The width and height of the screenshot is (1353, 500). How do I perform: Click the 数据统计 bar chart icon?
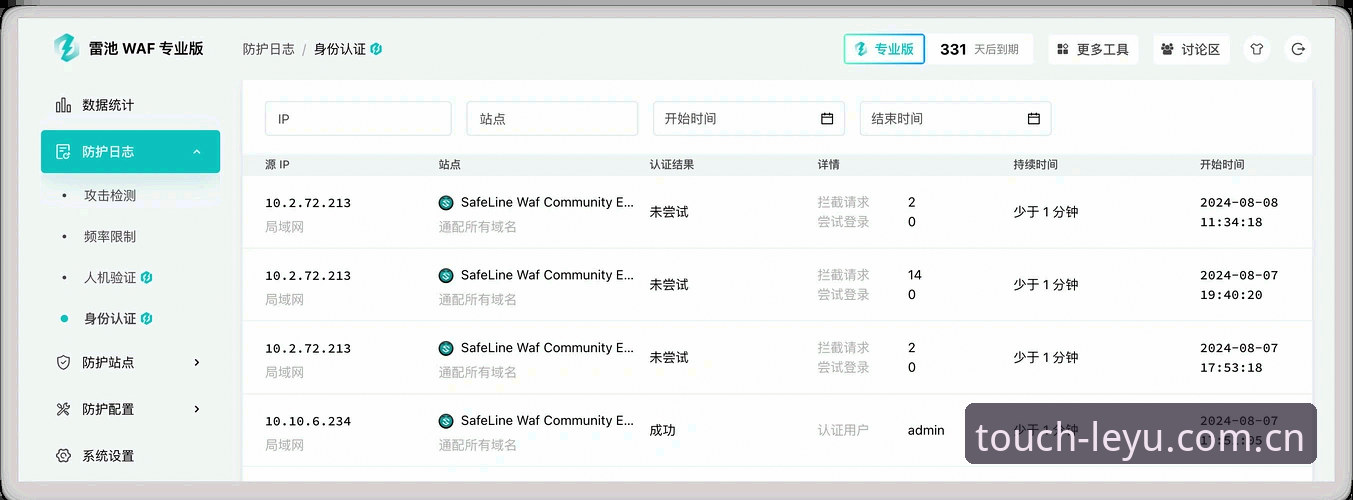64,105
